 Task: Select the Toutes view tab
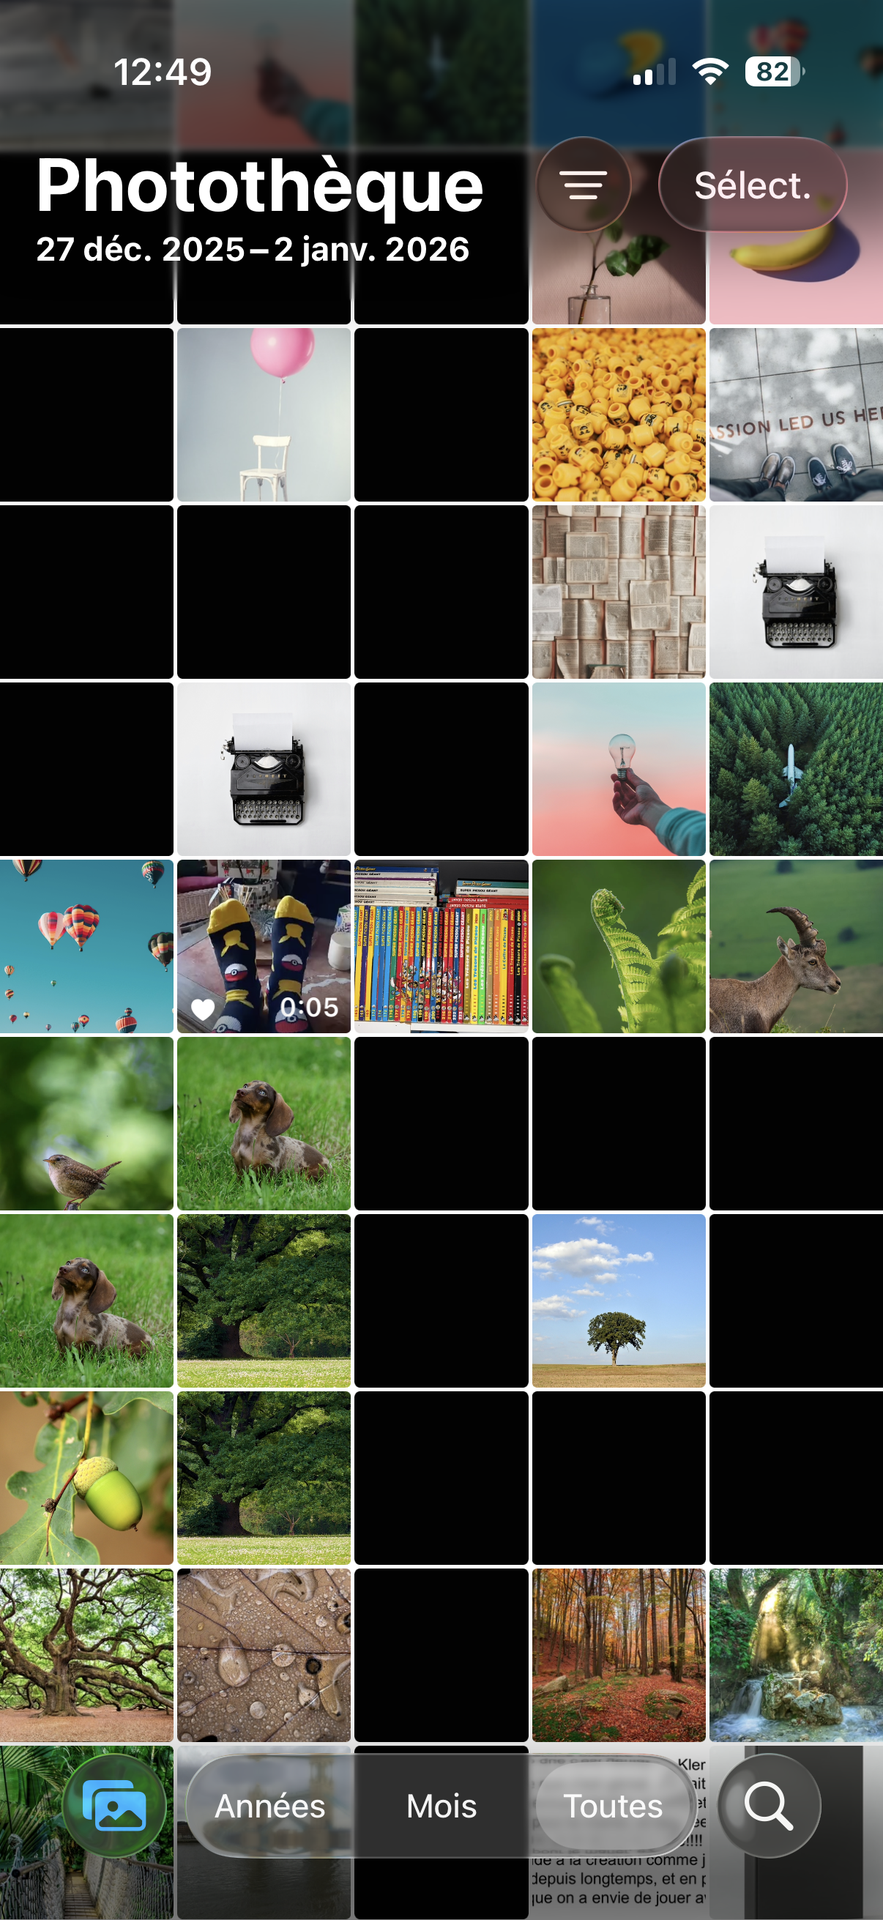pos(613,1806)
